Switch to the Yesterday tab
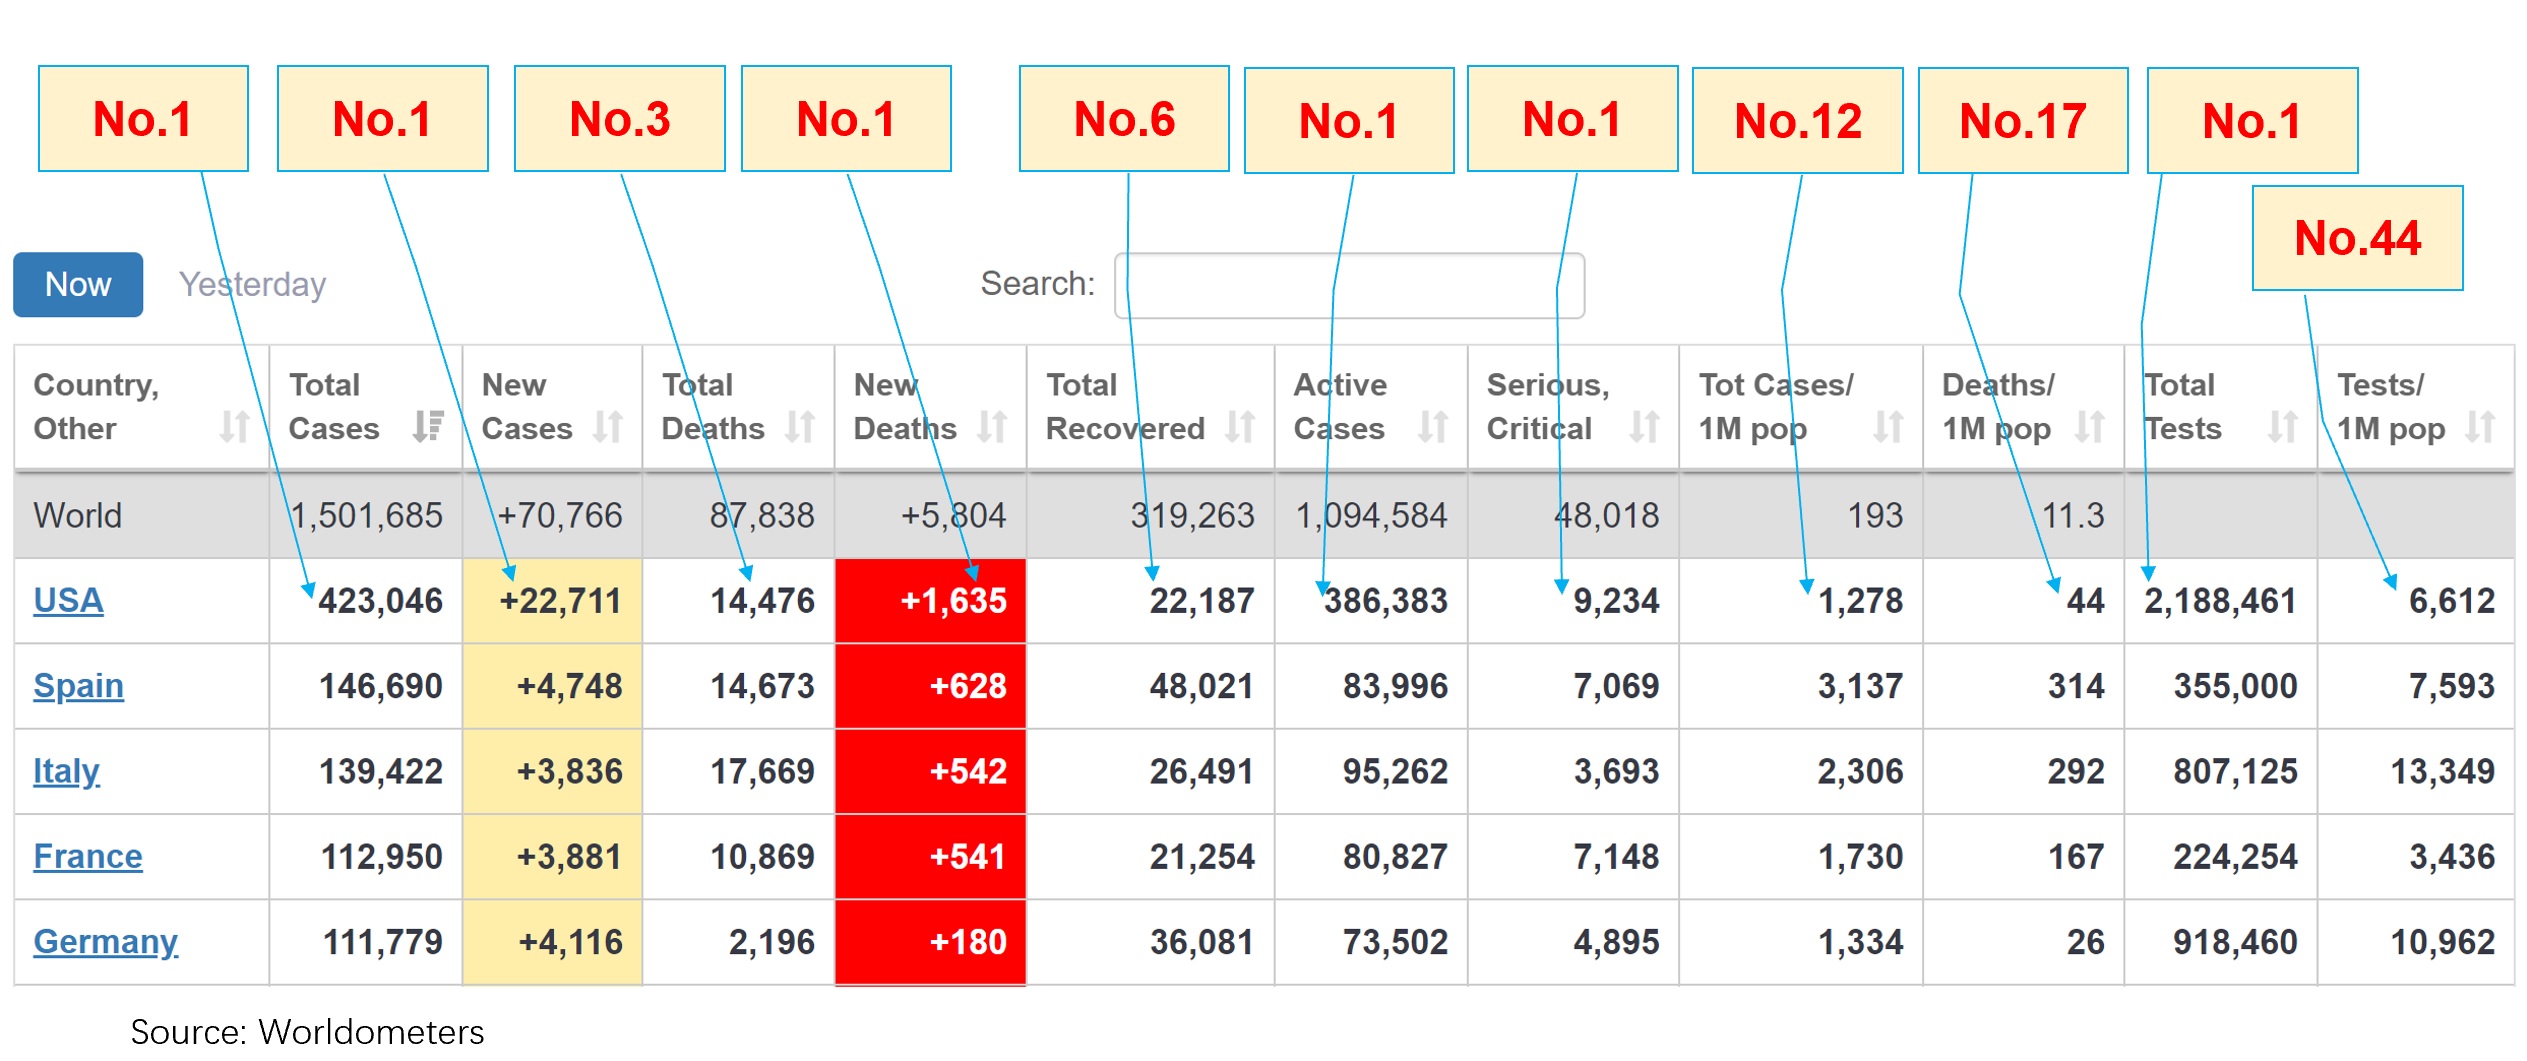The image size is (2527, 1061). tap(252, 285)
